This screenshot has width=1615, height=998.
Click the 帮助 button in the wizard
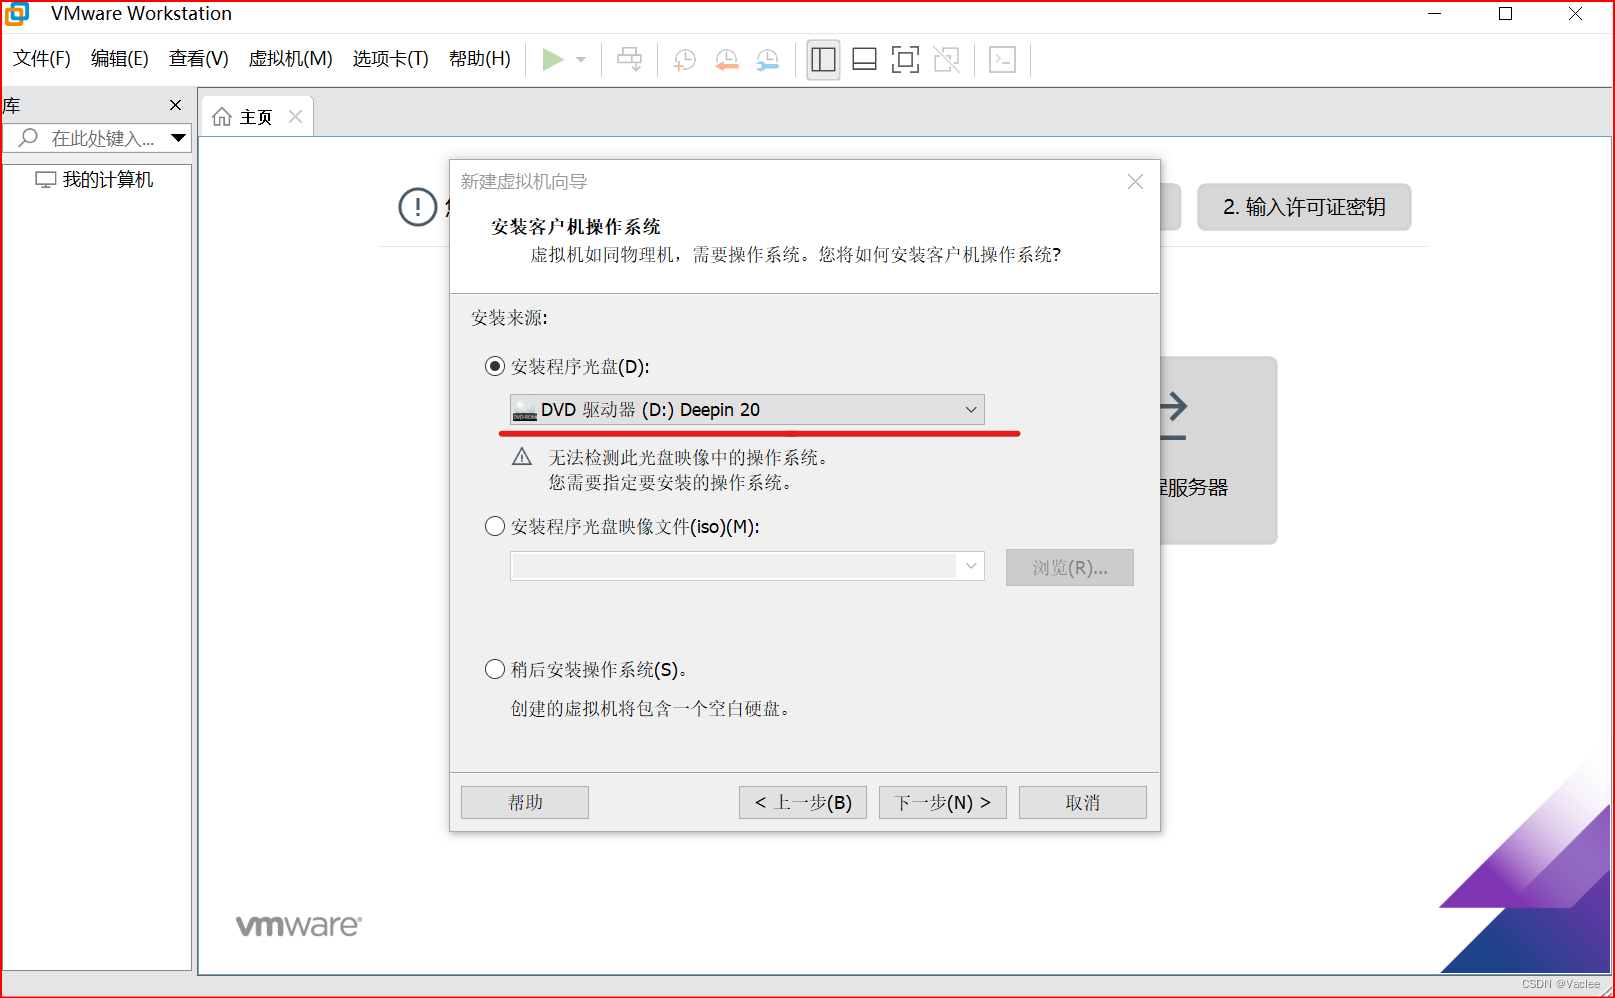(525, 802)
